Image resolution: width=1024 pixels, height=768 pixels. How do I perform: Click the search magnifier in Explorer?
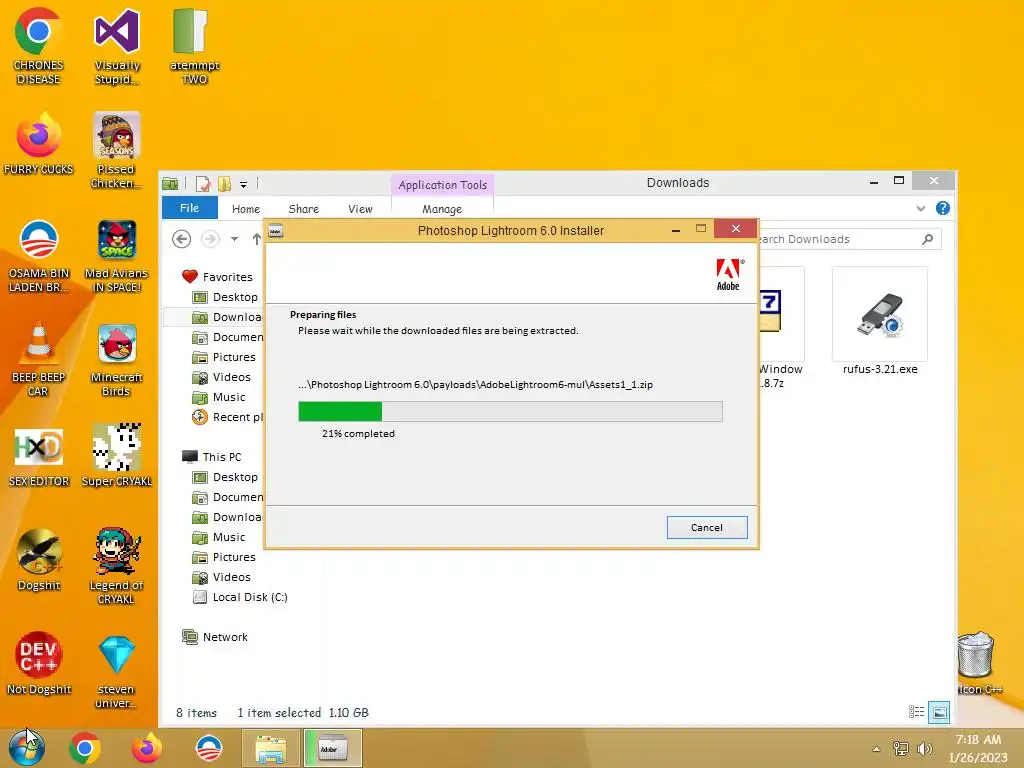click(927, 239)
